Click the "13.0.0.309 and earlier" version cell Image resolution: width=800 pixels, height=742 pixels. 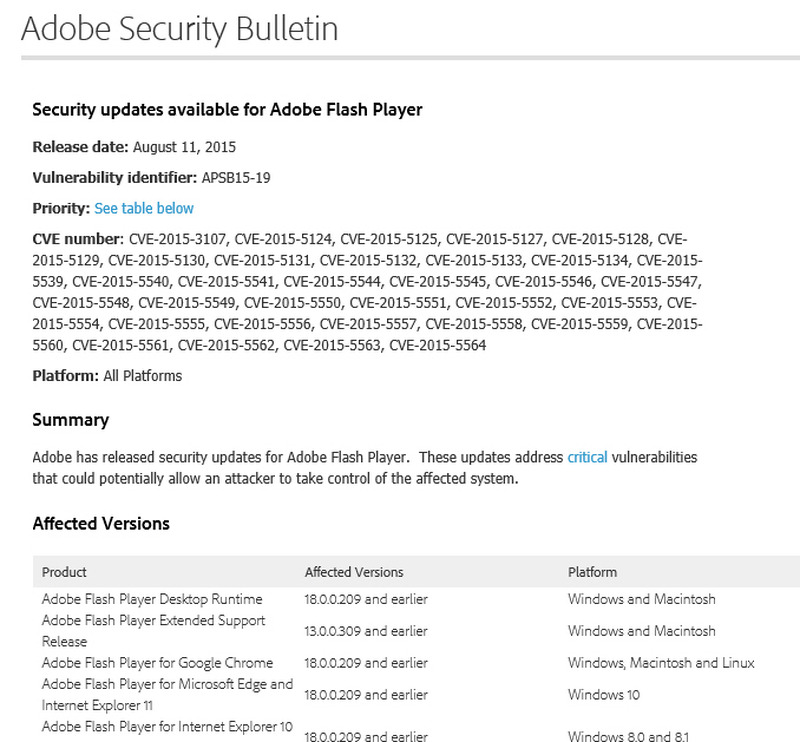(366, 631)
